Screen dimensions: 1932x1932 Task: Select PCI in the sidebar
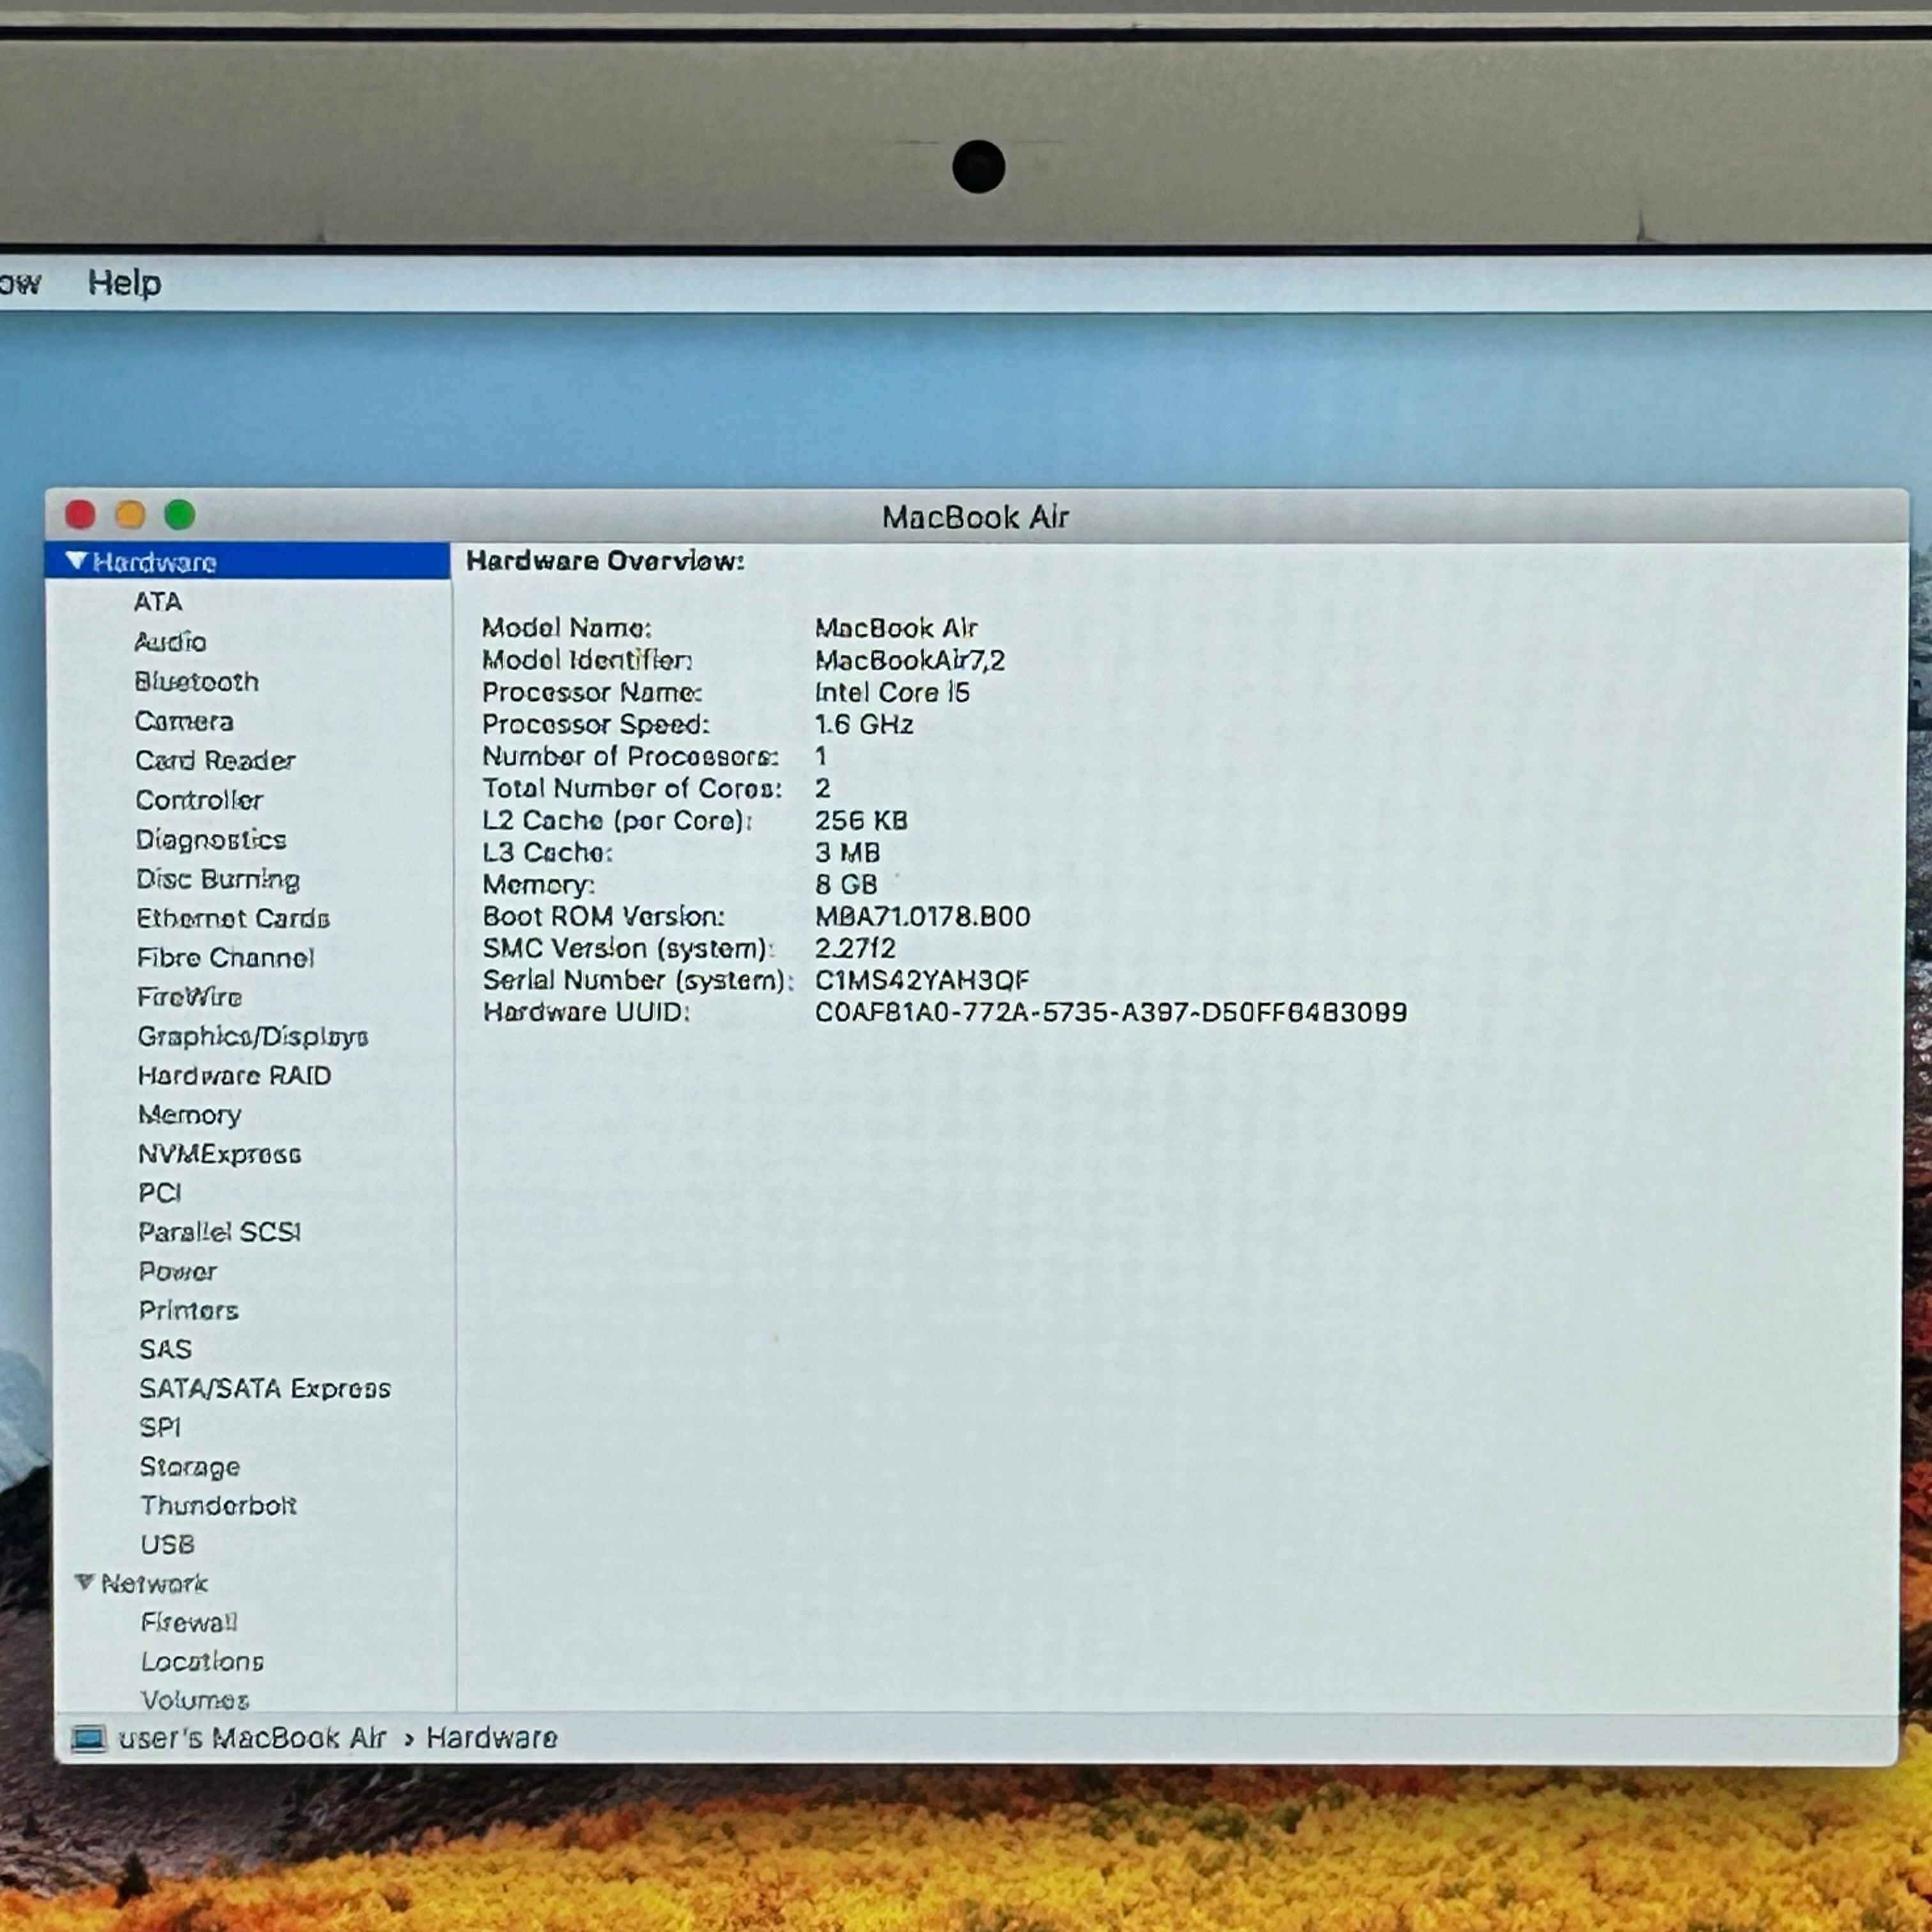click(160, 1192)
